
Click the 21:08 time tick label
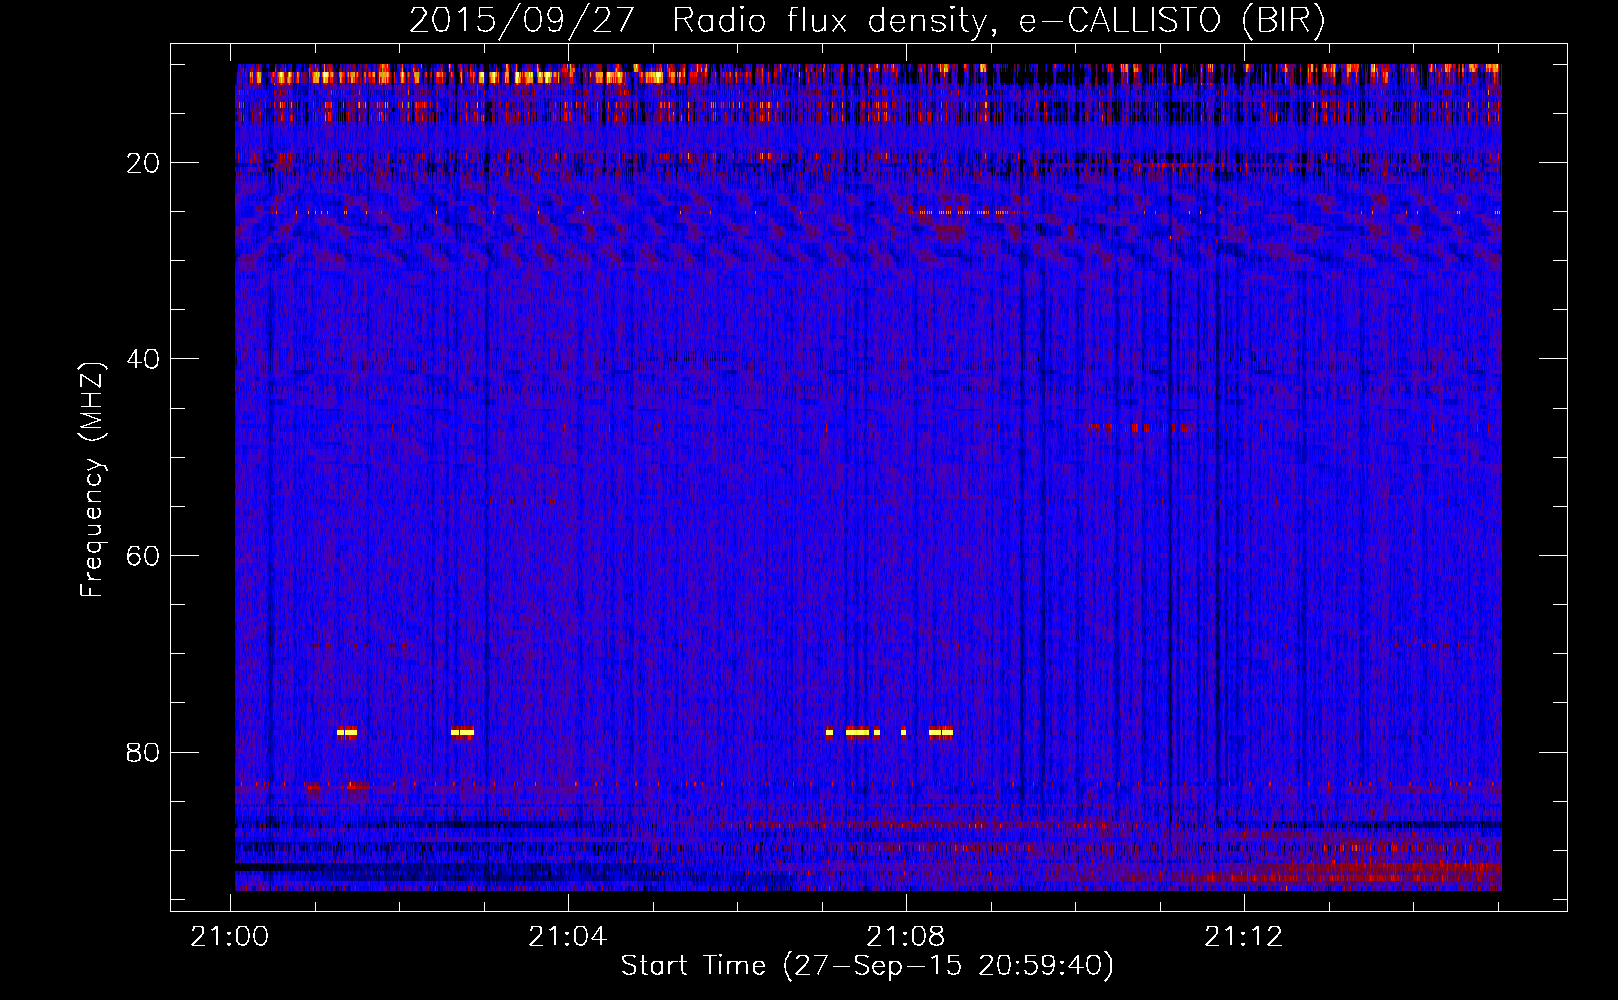pyautogui.click(x=906, y=936)
